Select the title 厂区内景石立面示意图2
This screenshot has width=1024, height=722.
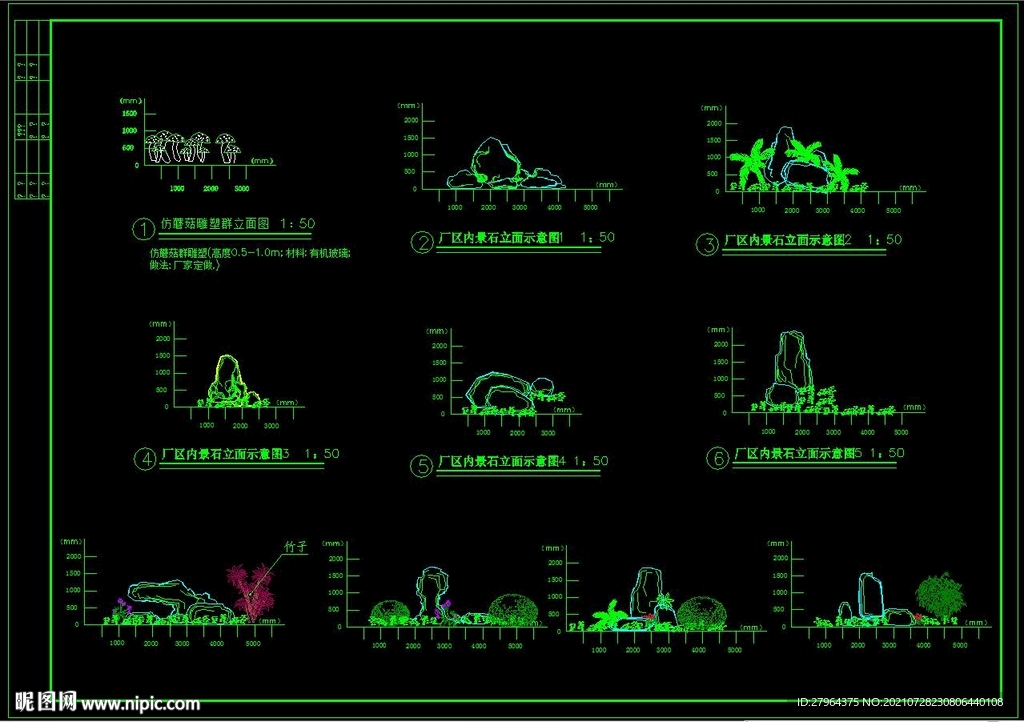tap(788, 240)
